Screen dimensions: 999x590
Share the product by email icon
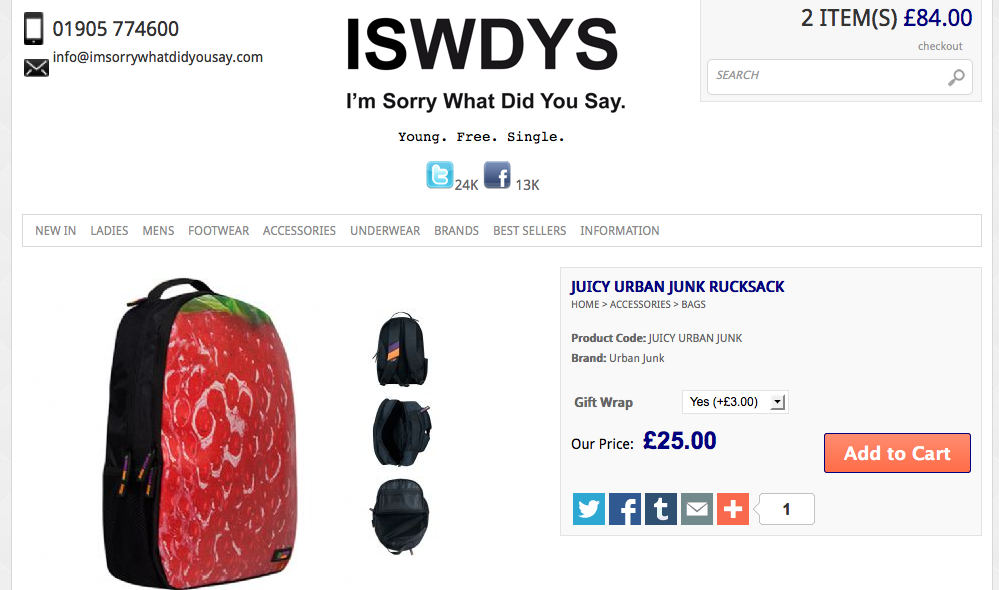click(x=697, y=509)
